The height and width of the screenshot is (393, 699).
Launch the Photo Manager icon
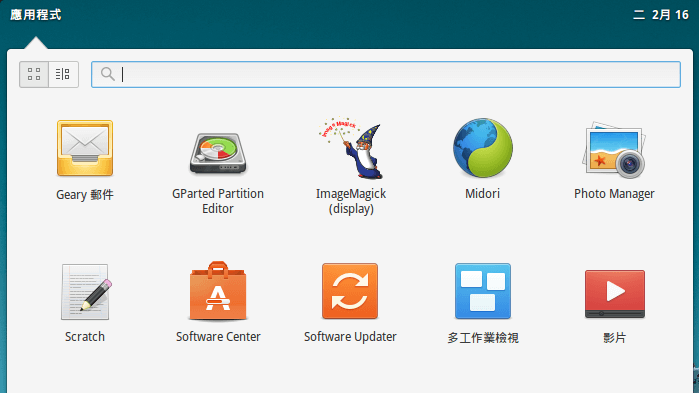pos(614,150)
